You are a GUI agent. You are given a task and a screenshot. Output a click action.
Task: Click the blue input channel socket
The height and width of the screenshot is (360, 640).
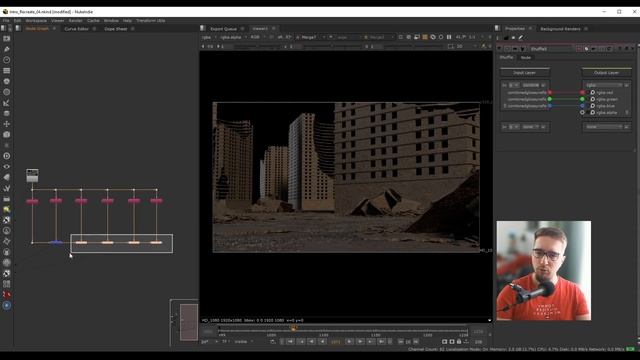click(x=550, y=106)
